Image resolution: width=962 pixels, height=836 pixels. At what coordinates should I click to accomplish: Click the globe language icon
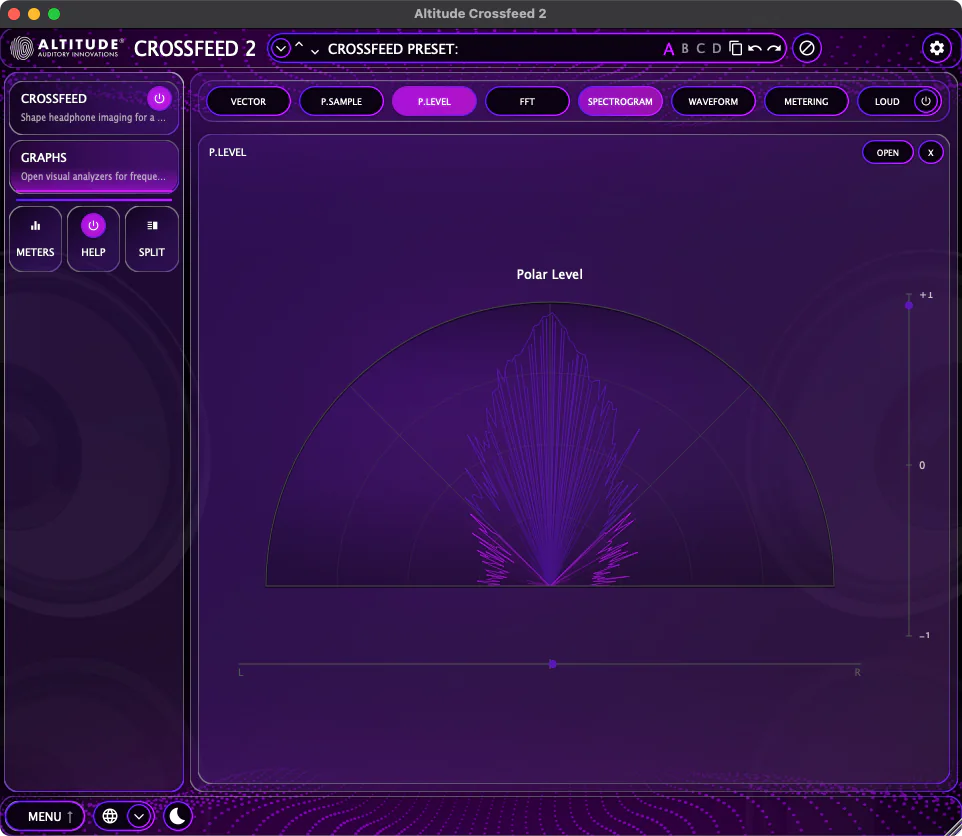110,816
